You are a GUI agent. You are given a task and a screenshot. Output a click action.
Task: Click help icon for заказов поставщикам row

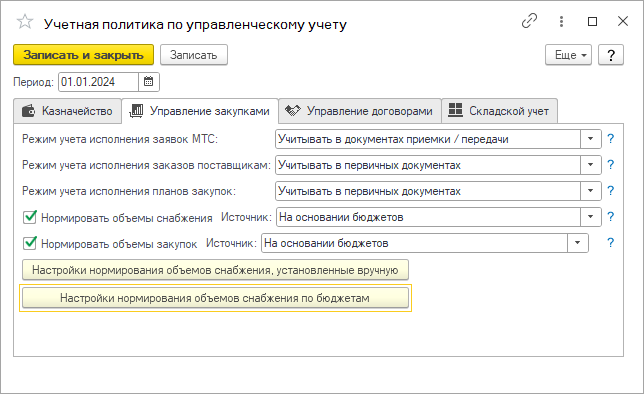[x=611, y=165]
